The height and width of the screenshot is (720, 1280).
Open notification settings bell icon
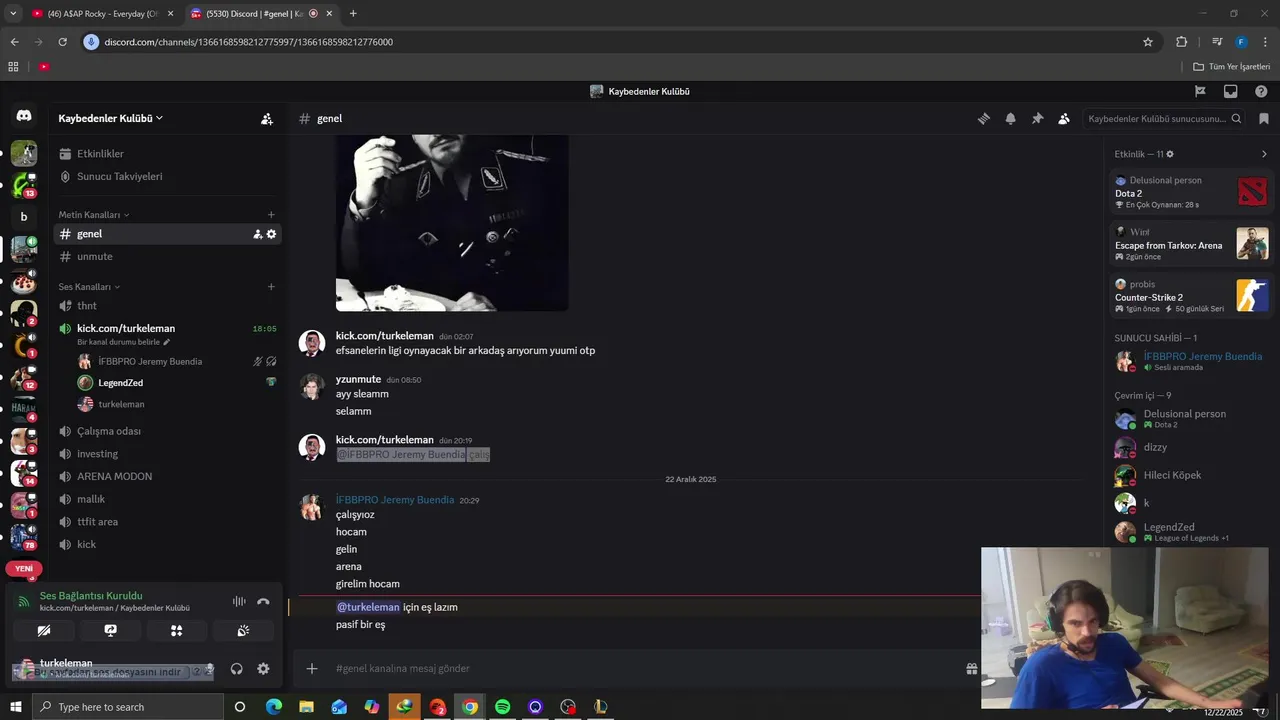[x=1011, y=118]
